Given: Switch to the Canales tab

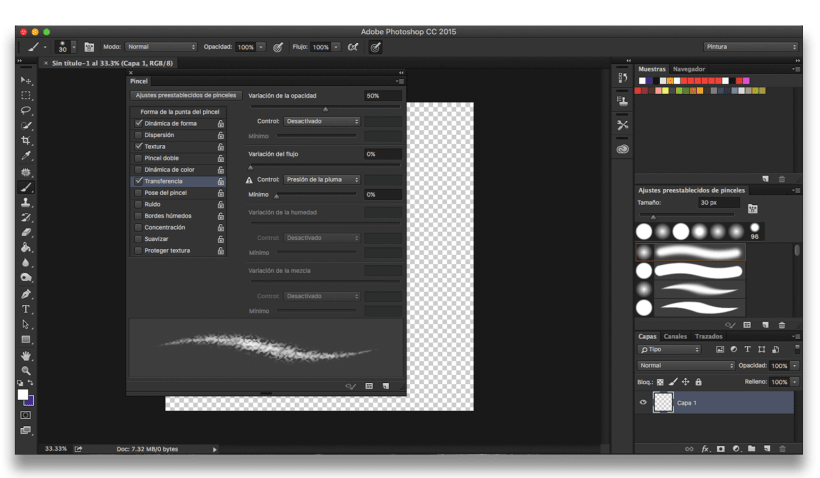Looking at the screenshot, I should [676, 337].
